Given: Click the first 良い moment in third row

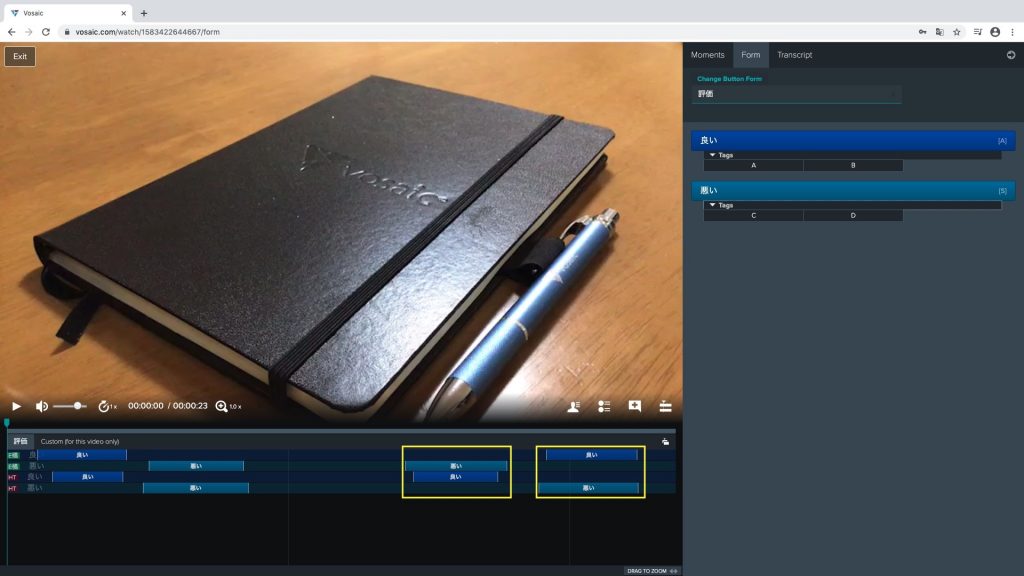Looking at the screenshot, I should coord(88,477).
